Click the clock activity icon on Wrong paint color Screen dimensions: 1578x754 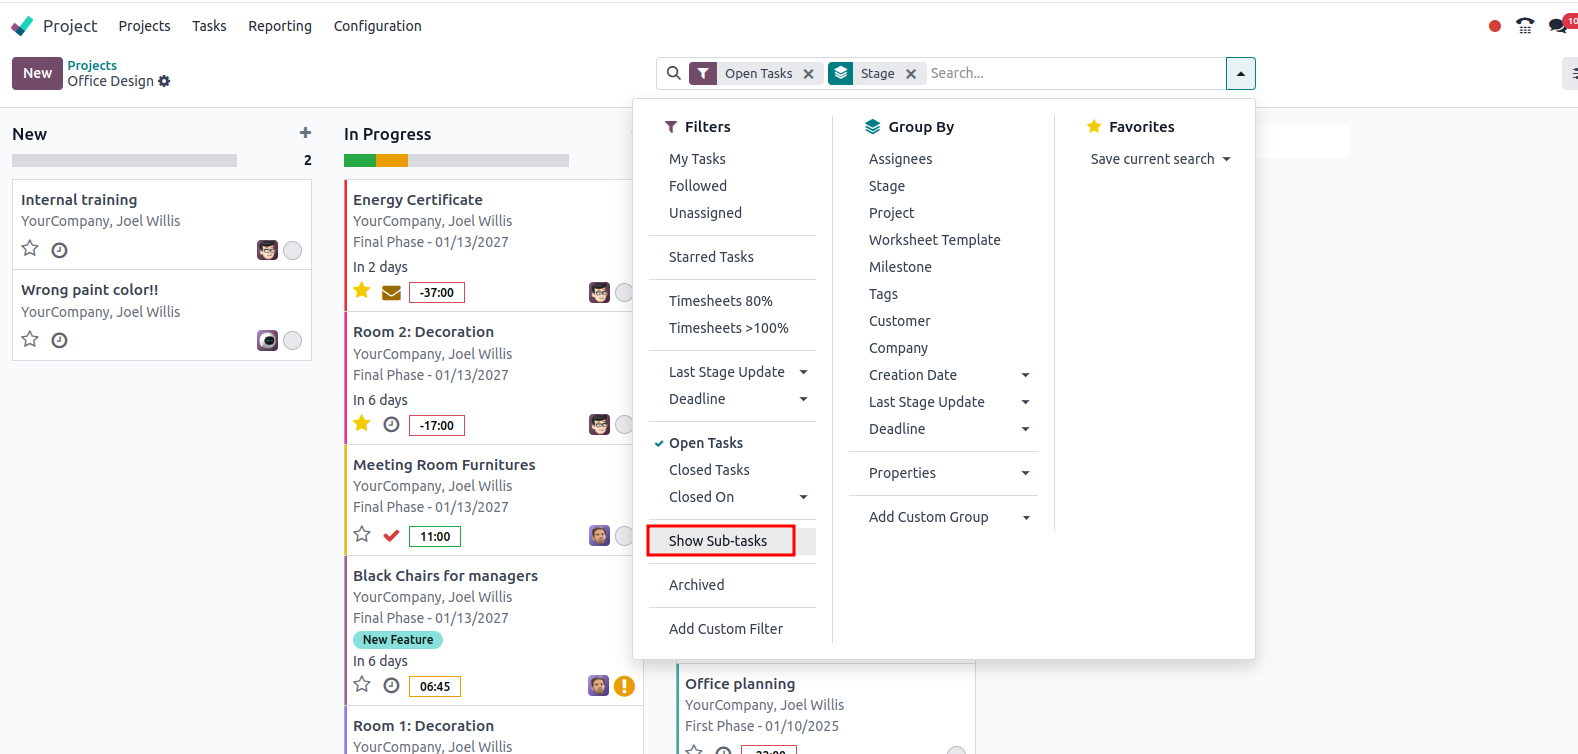tap(60, 340)
